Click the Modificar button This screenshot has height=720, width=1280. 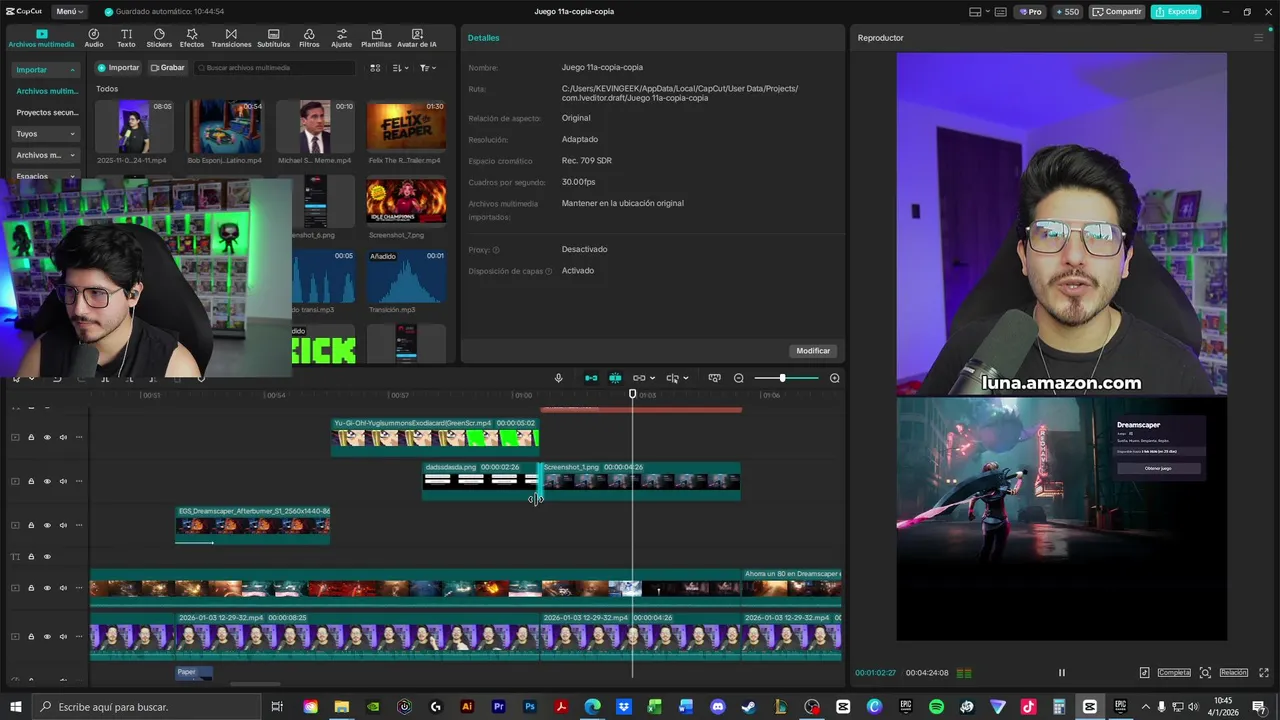pyautogui.click(x=813, y=351)
